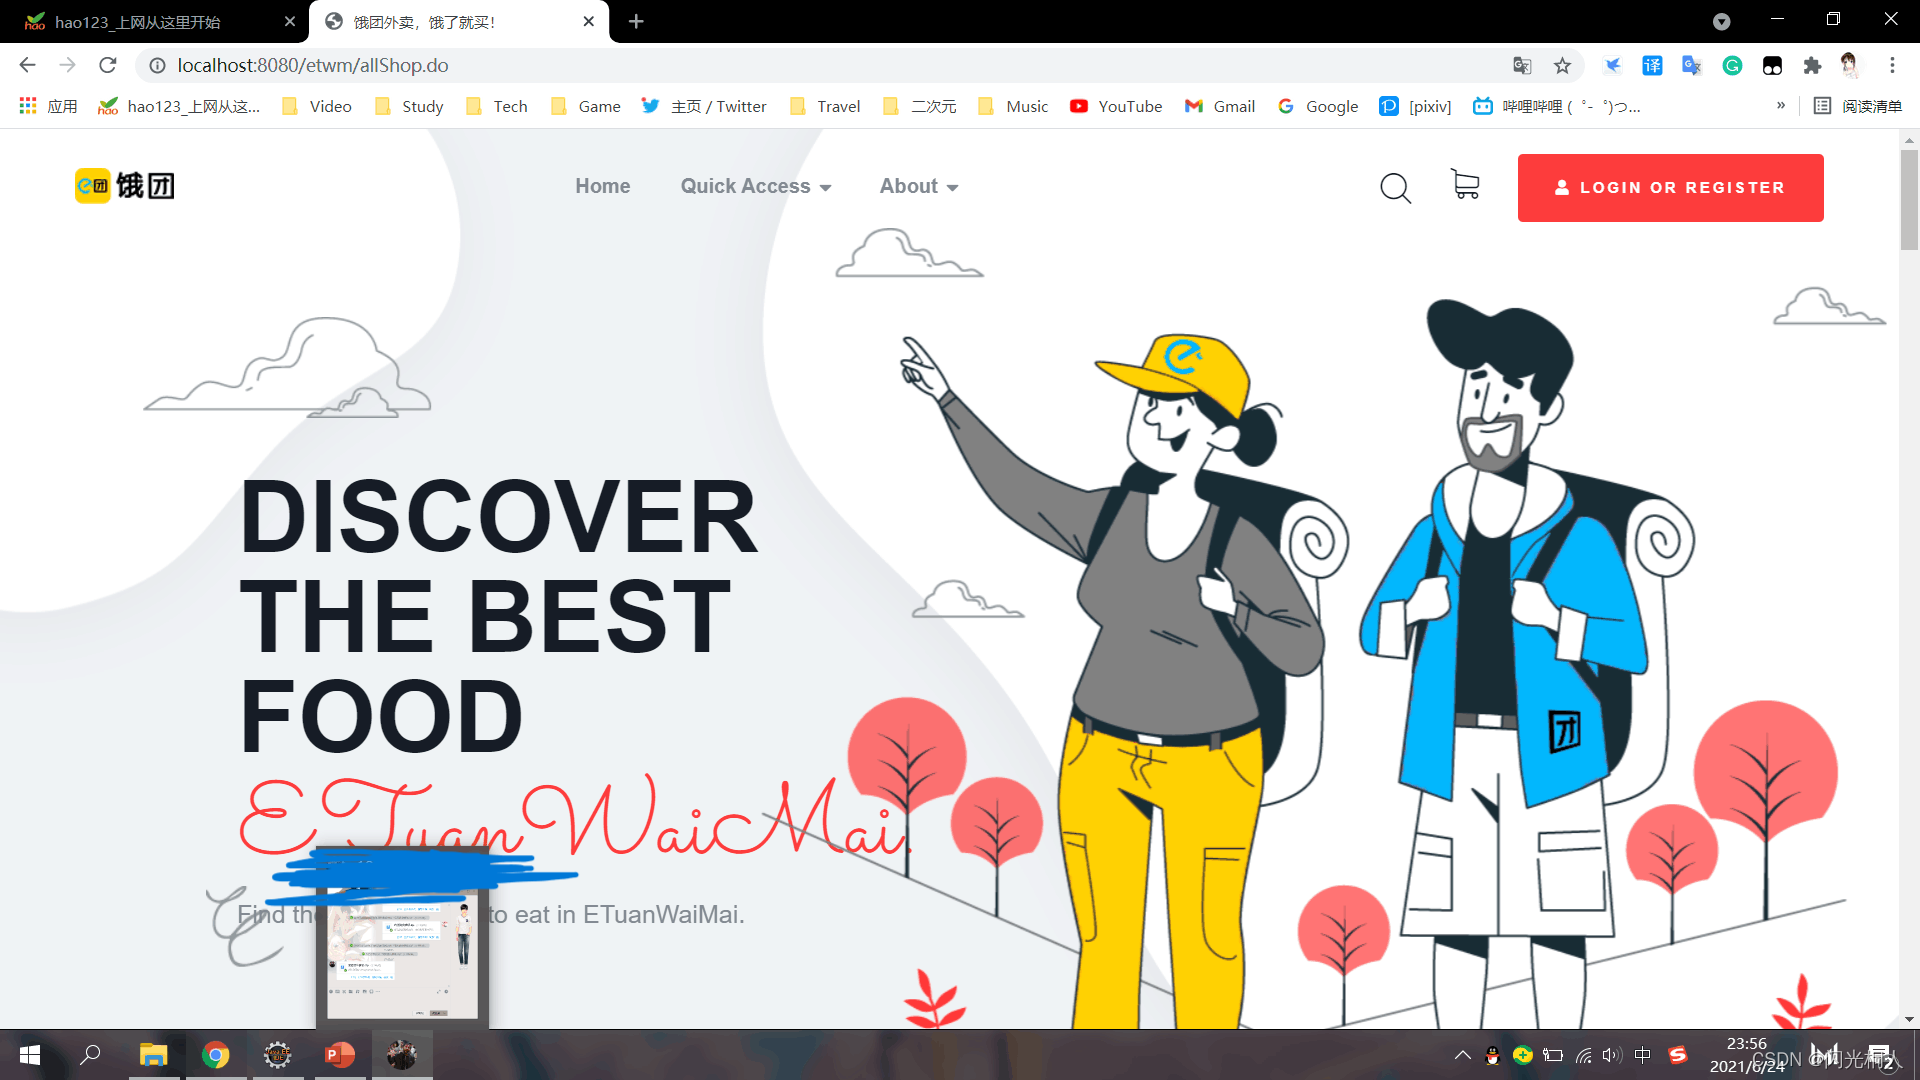Click the search magnifier icon on the website
Image resolution: width=1920 pixels, height=1080 pixels.
coord(1395,187)
